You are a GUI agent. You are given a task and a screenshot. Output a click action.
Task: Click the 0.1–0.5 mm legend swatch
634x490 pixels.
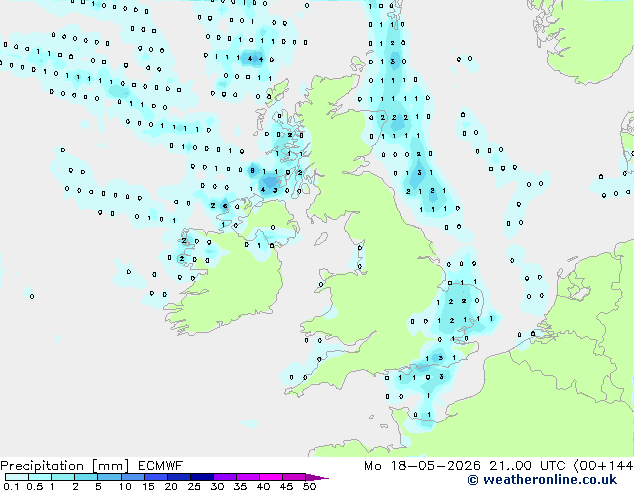pyautogui.click(x=17, y=477)
